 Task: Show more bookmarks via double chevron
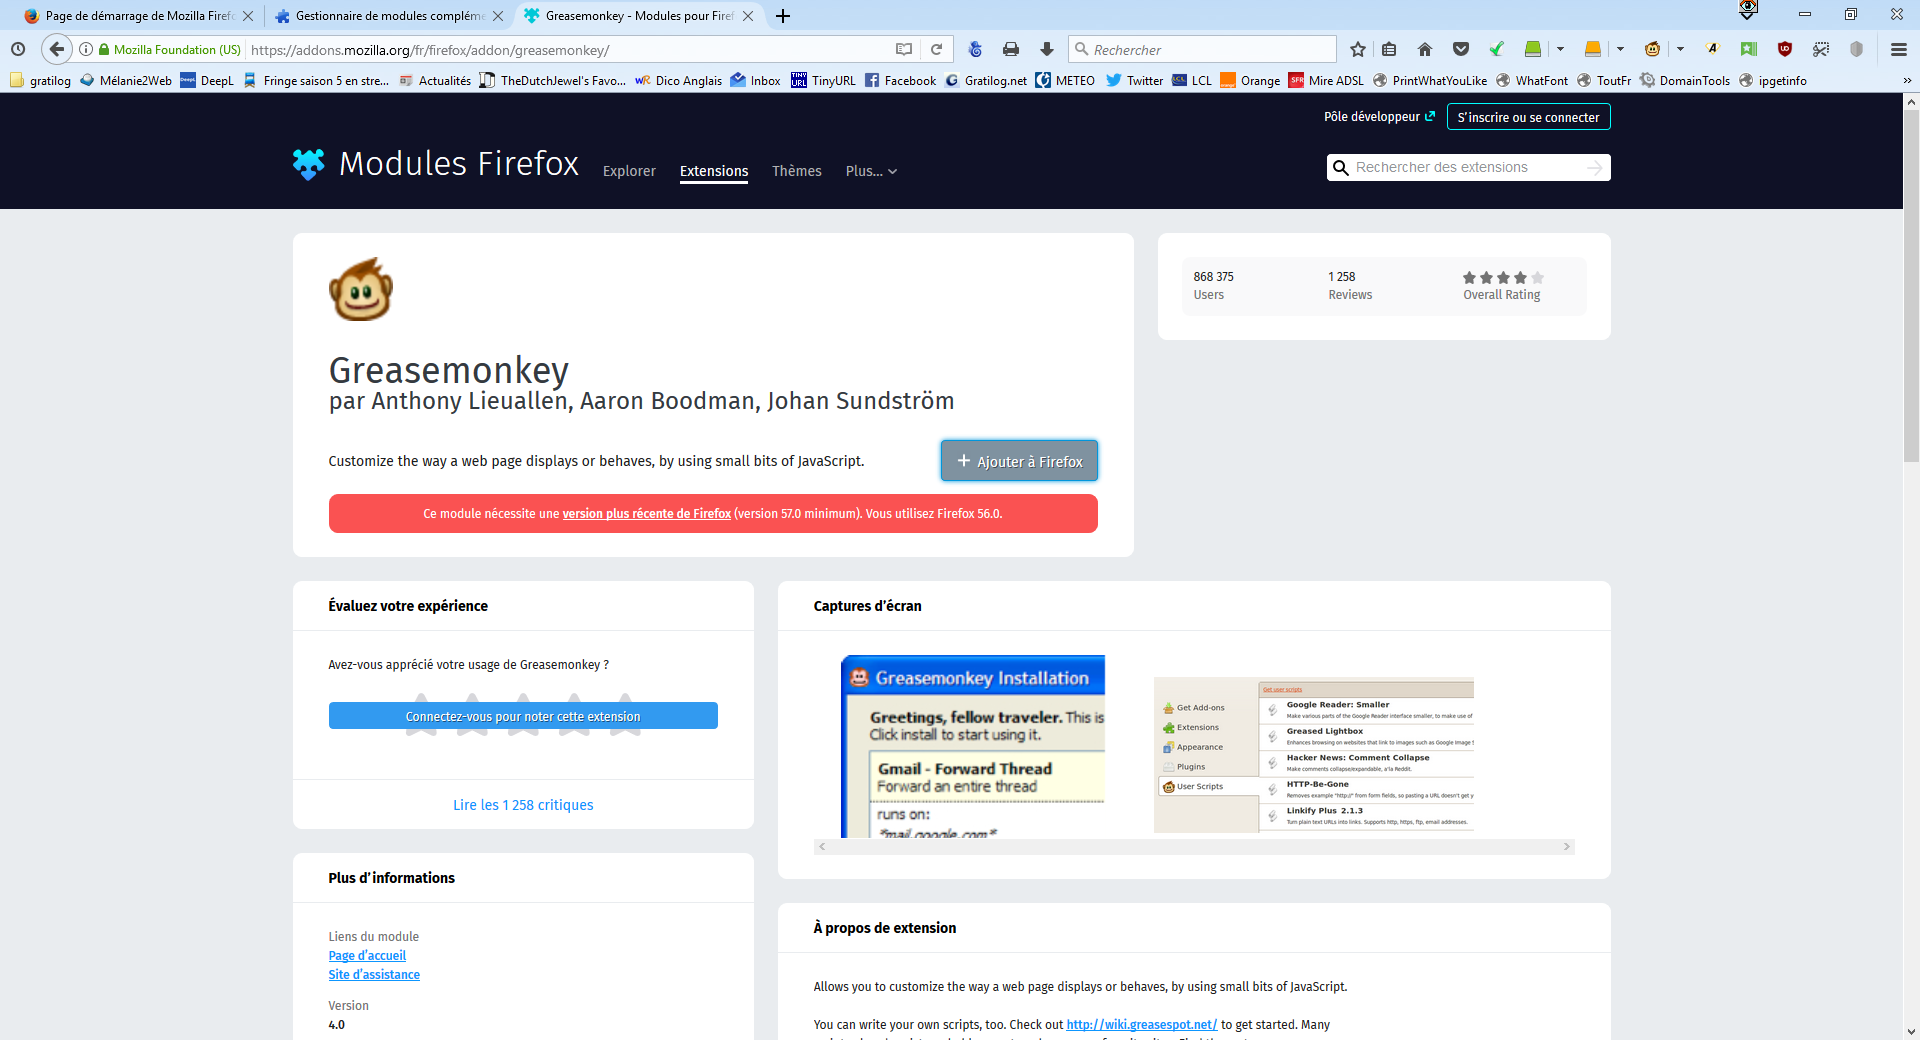point(1906,81)
